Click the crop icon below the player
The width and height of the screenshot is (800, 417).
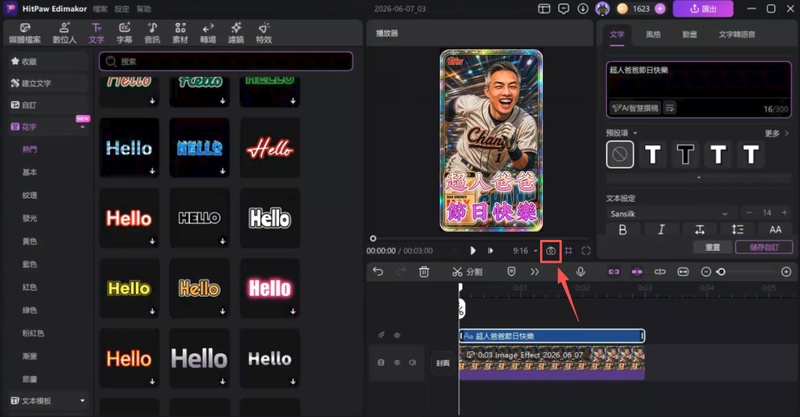pos(568,251)
